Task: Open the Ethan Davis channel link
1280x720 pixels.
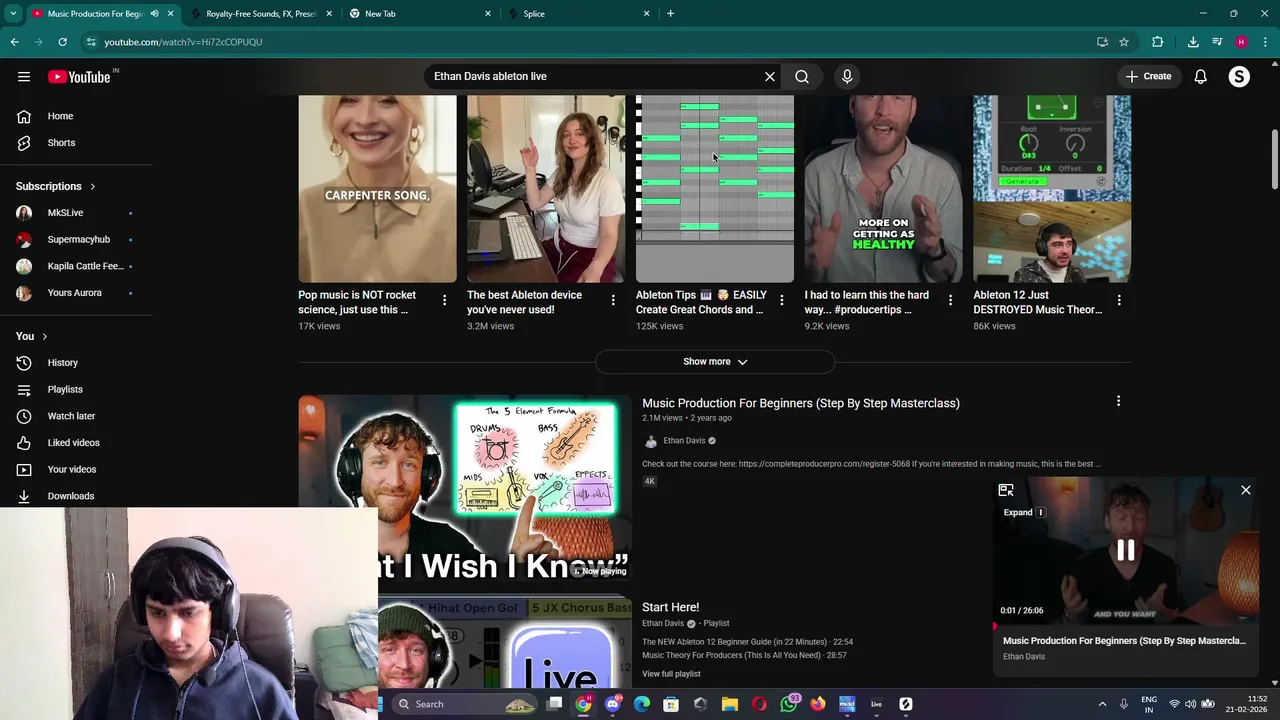Action: point(684,441)
